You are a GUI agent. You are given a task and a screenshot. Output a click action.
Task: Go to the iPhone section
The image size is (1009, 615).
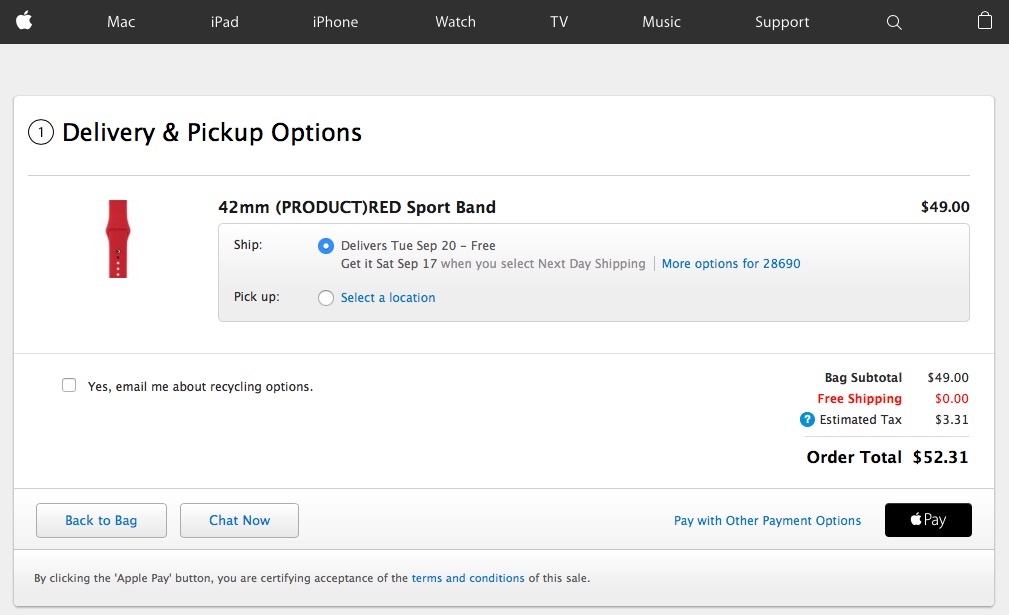coord(335,22)
